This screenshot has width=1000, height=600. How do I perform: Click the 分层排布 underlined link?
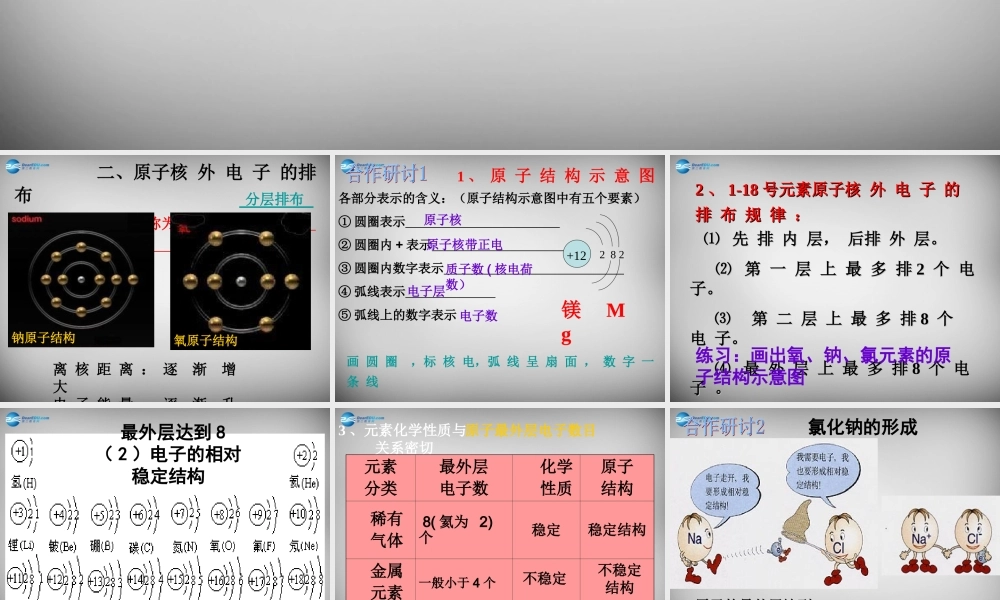click(276, 200)
